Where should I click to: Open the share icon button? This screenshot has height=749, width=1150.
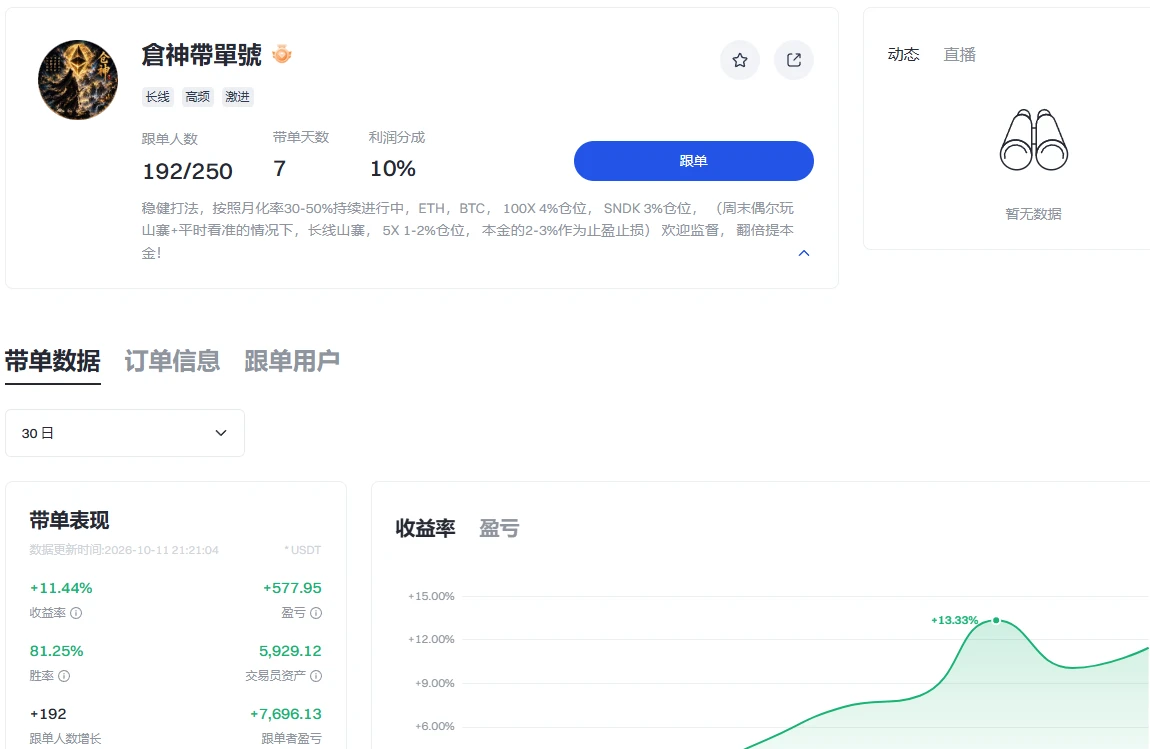[794, 60]
